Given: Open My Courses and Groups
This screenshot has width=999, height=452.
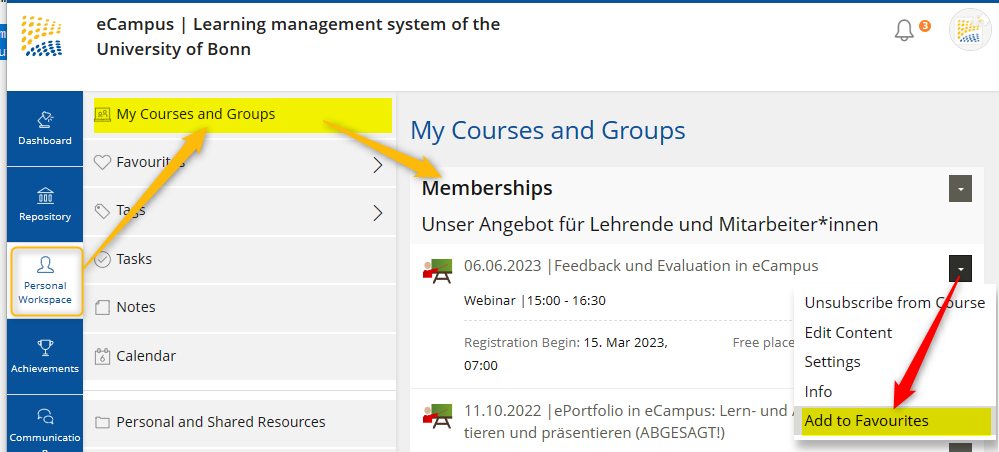Looking at the screenshot, I should [x=195, y=114].
